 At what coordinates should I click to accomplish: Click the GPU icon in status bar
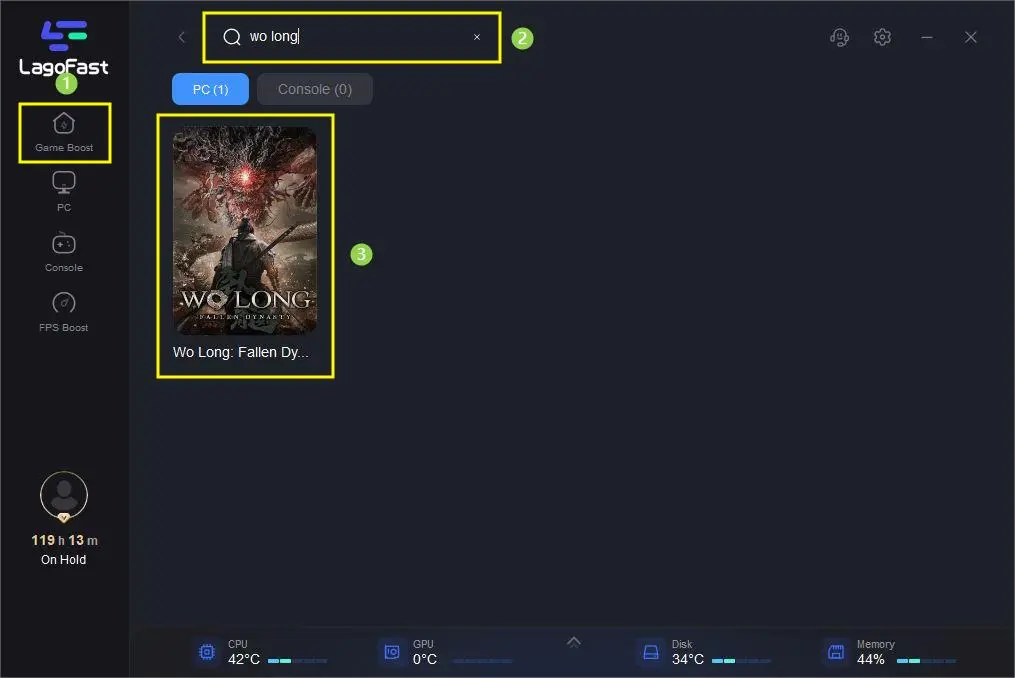click(x=392, y=652)
